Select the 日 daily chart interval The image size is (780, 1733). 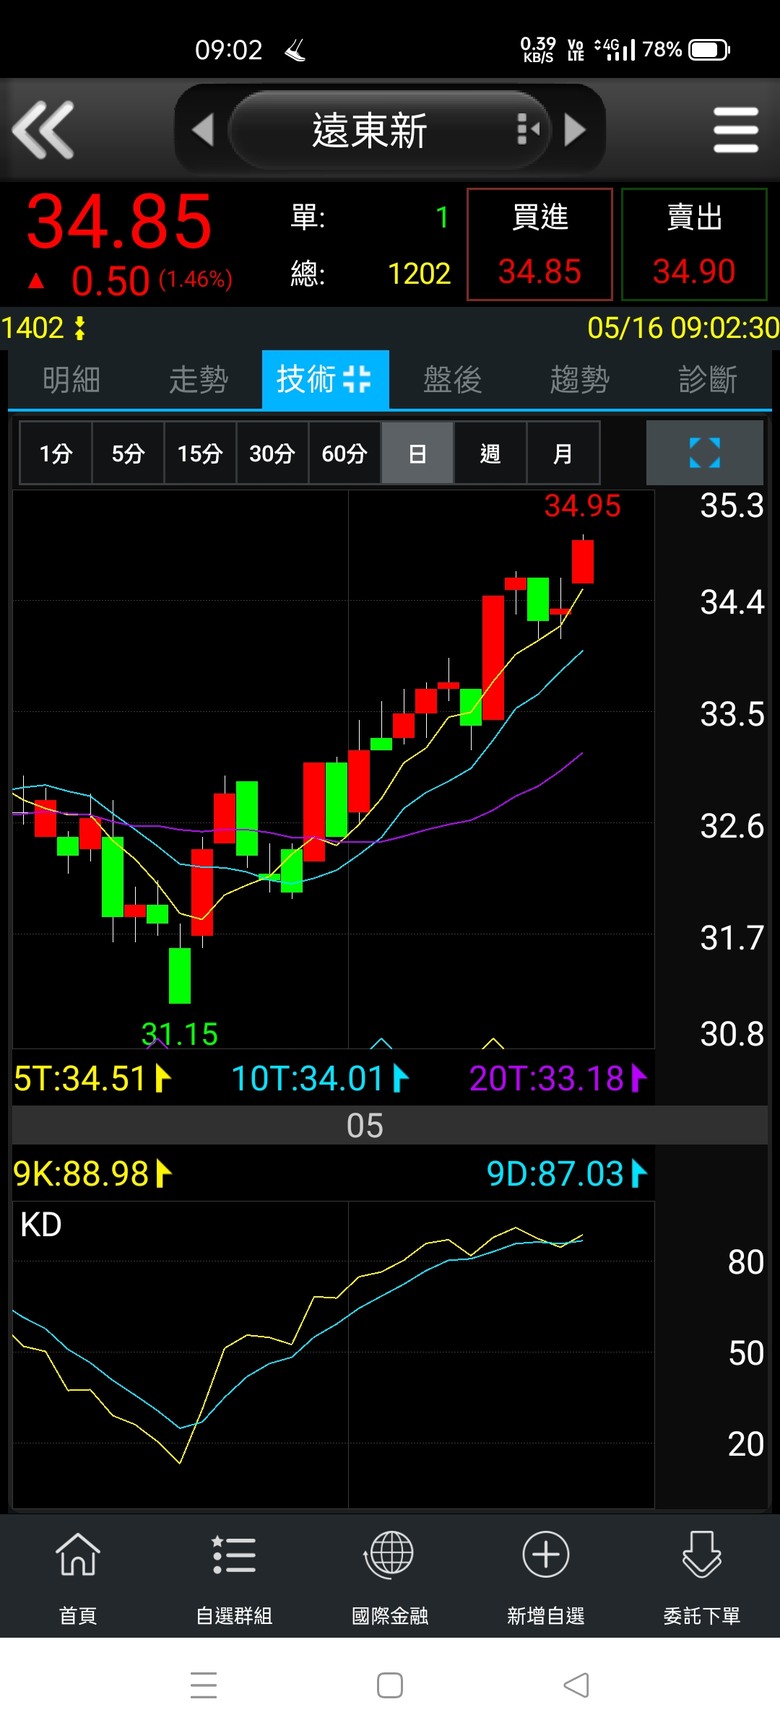(418, 454)
